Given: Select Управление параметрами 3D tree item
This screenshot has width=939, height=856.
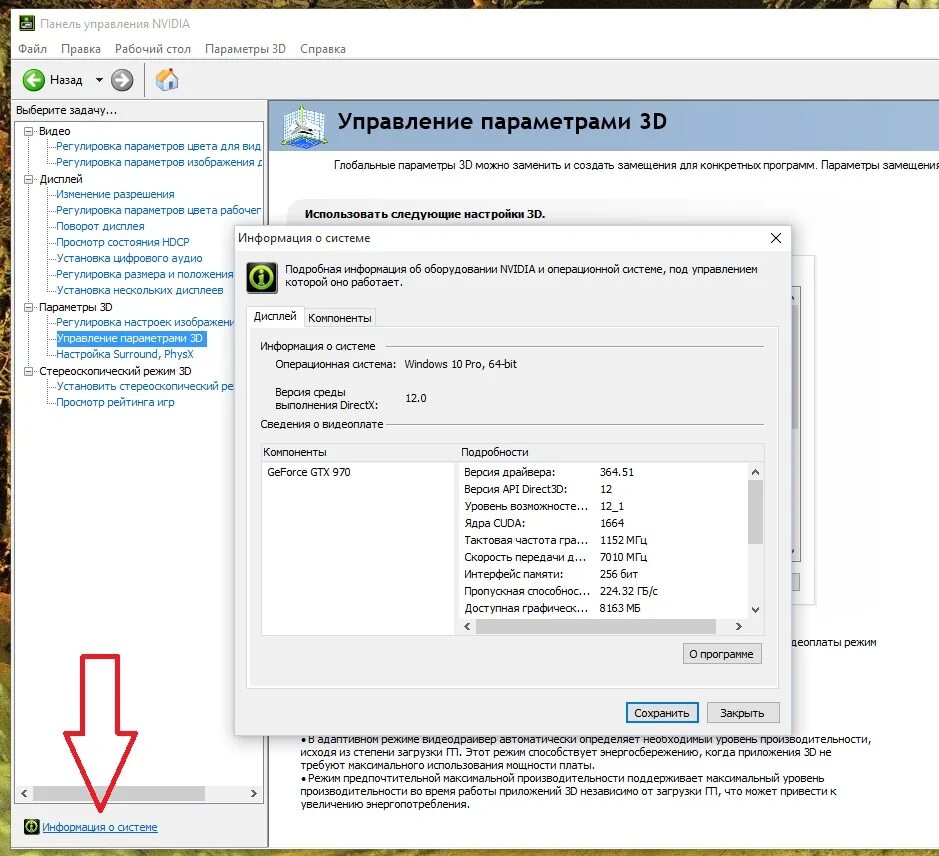Looking at the screenshot, I should [131, 338].
